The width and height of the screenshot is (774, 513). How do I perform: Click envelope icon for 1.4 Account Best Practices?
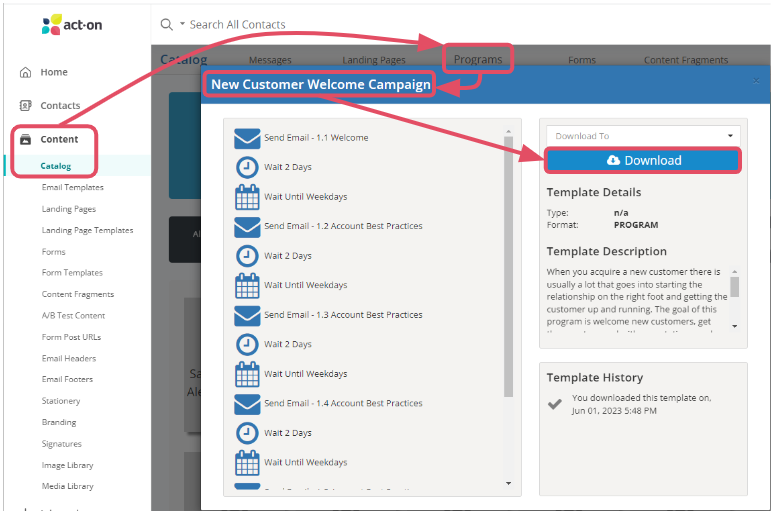coord(247,404)
